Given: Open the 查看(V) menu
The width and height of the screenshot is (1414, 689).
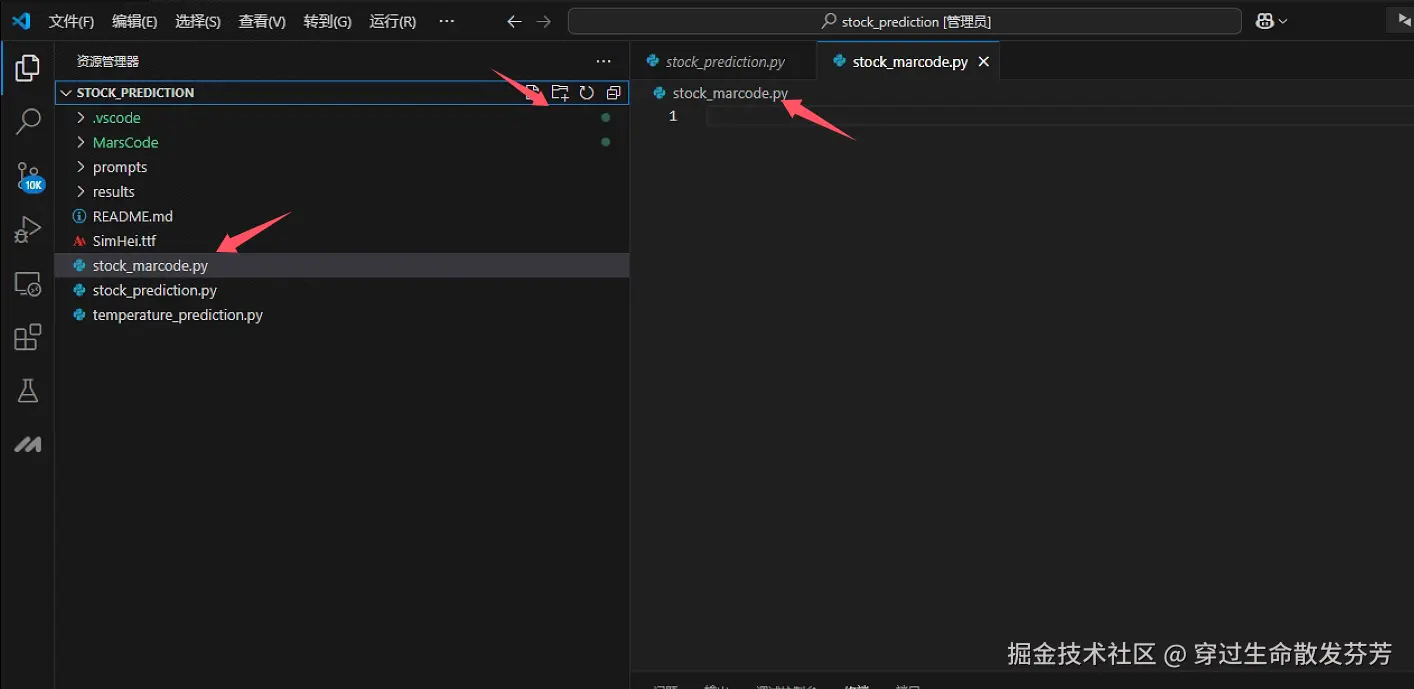Looking at the screenshot, I should click(x=262, y=21).
